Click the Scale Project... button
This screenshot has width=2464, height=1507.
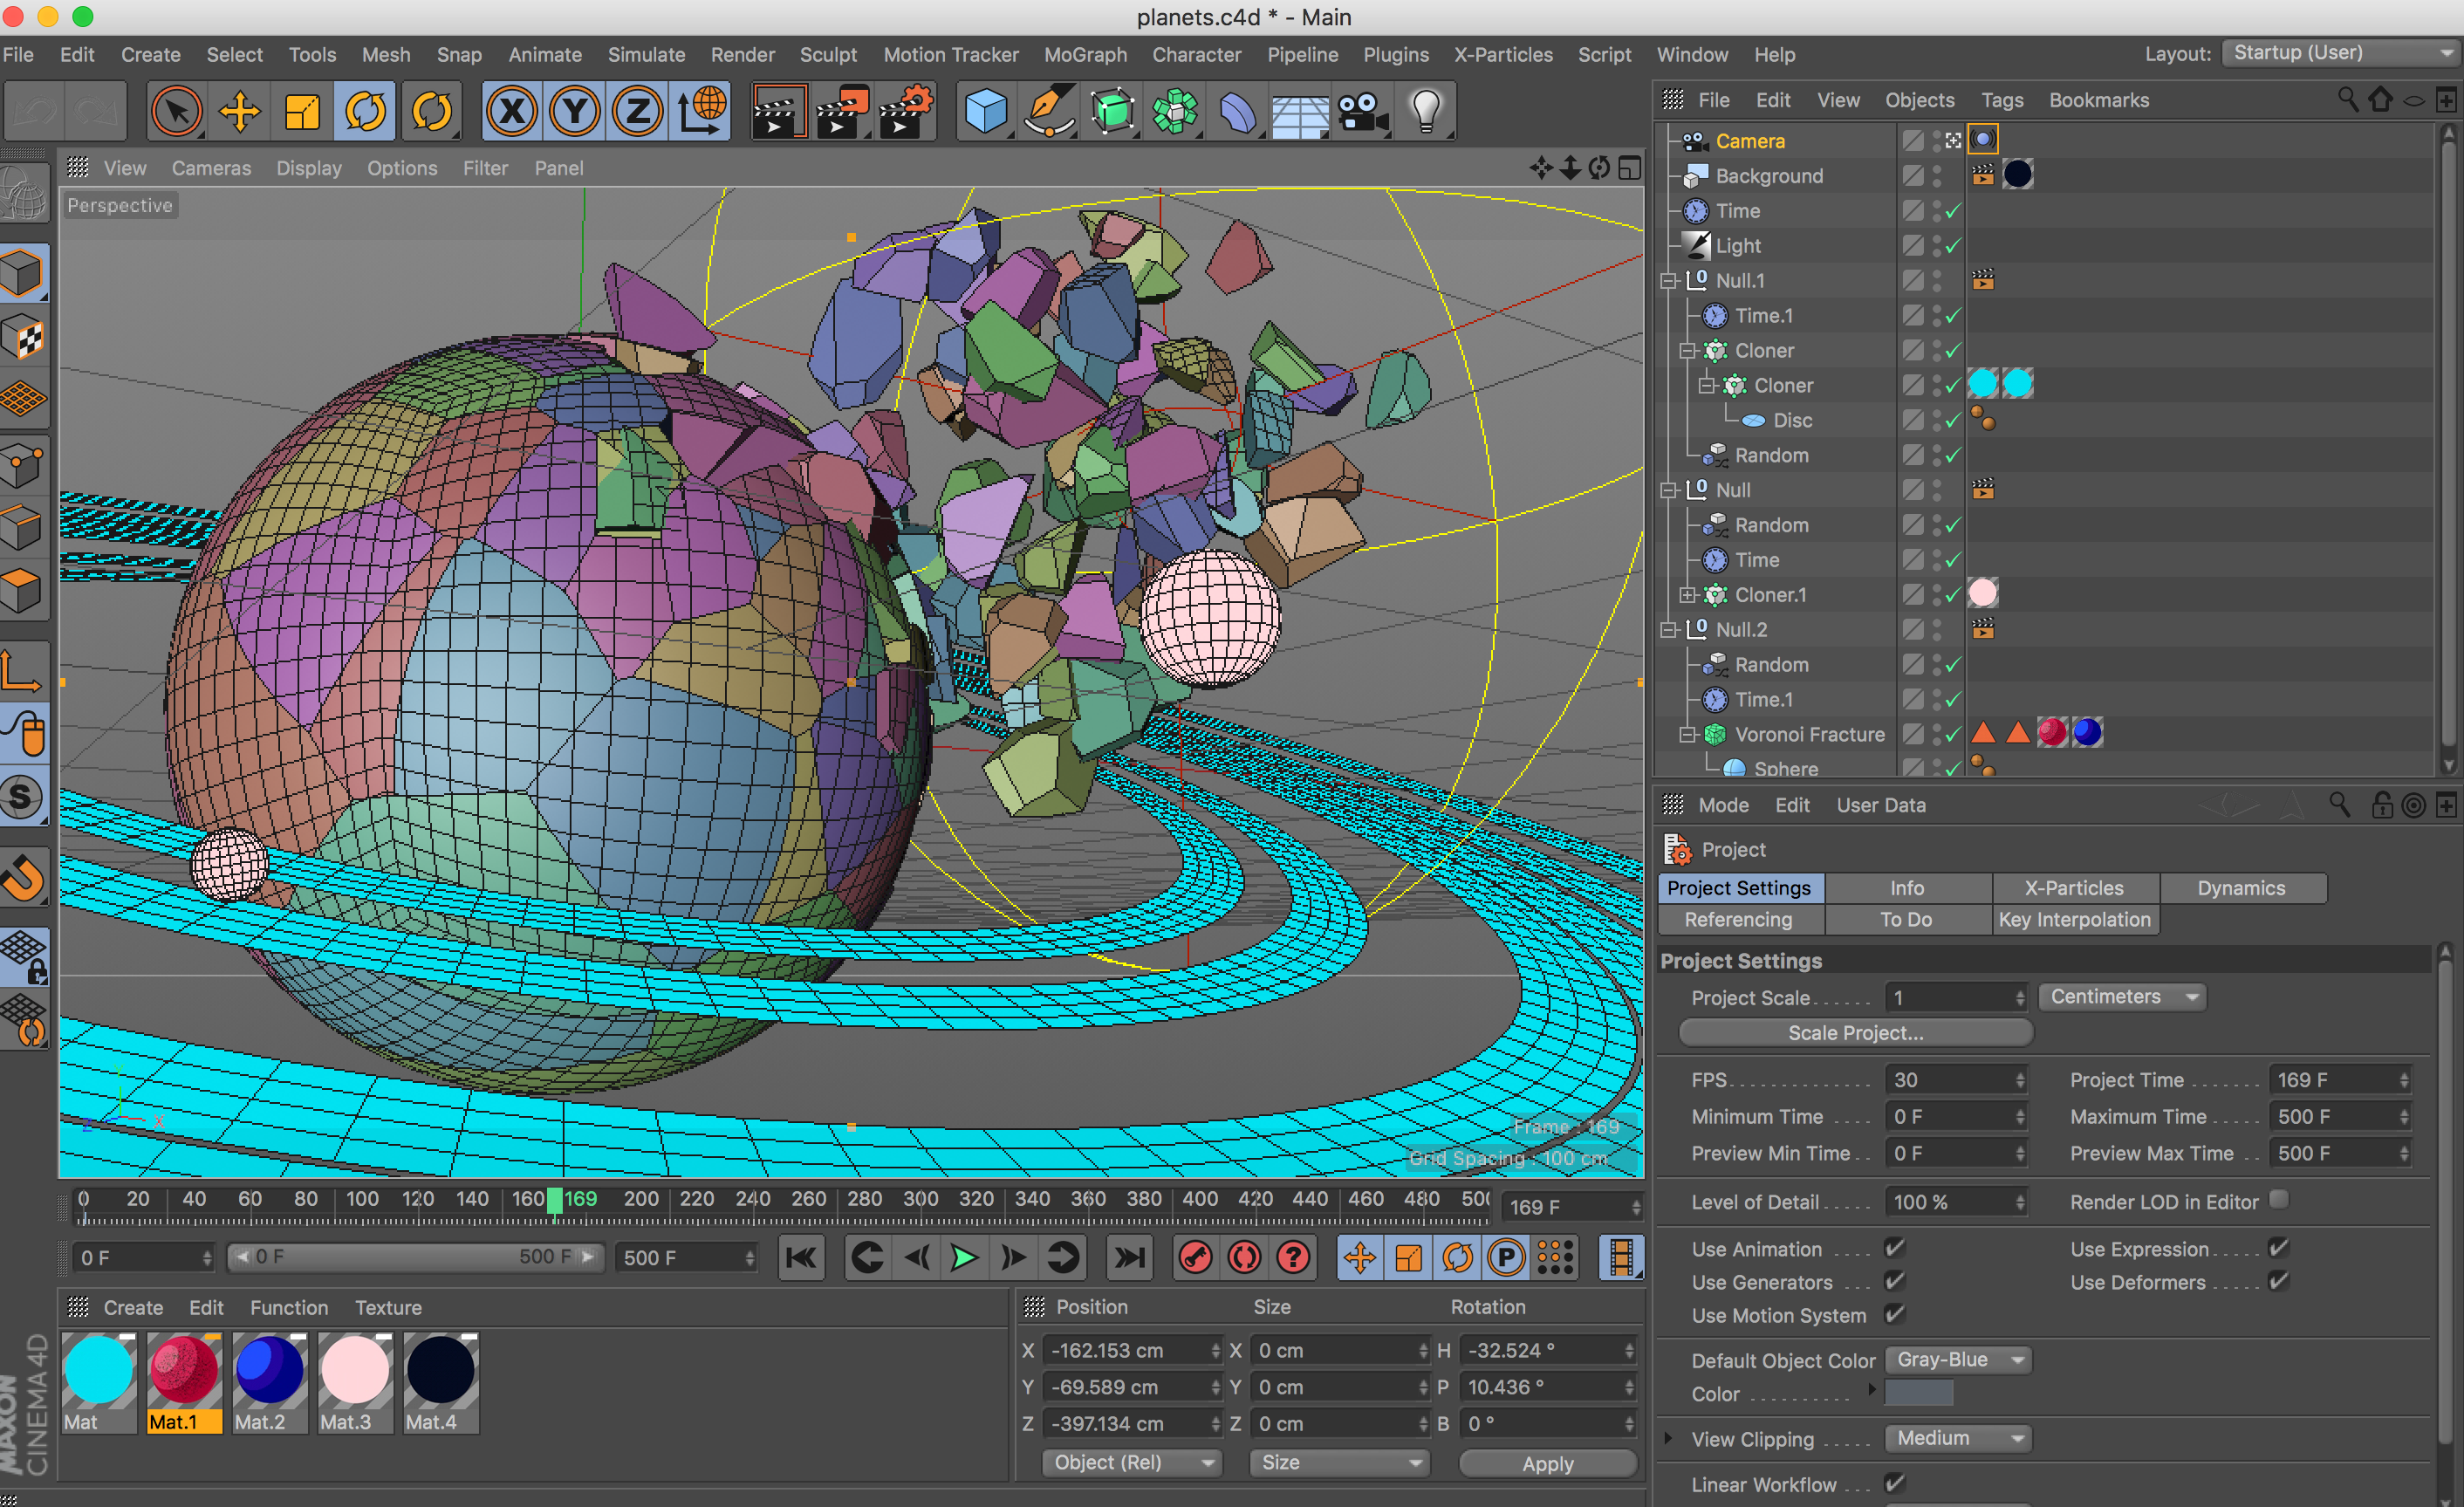point(1855,1033)
